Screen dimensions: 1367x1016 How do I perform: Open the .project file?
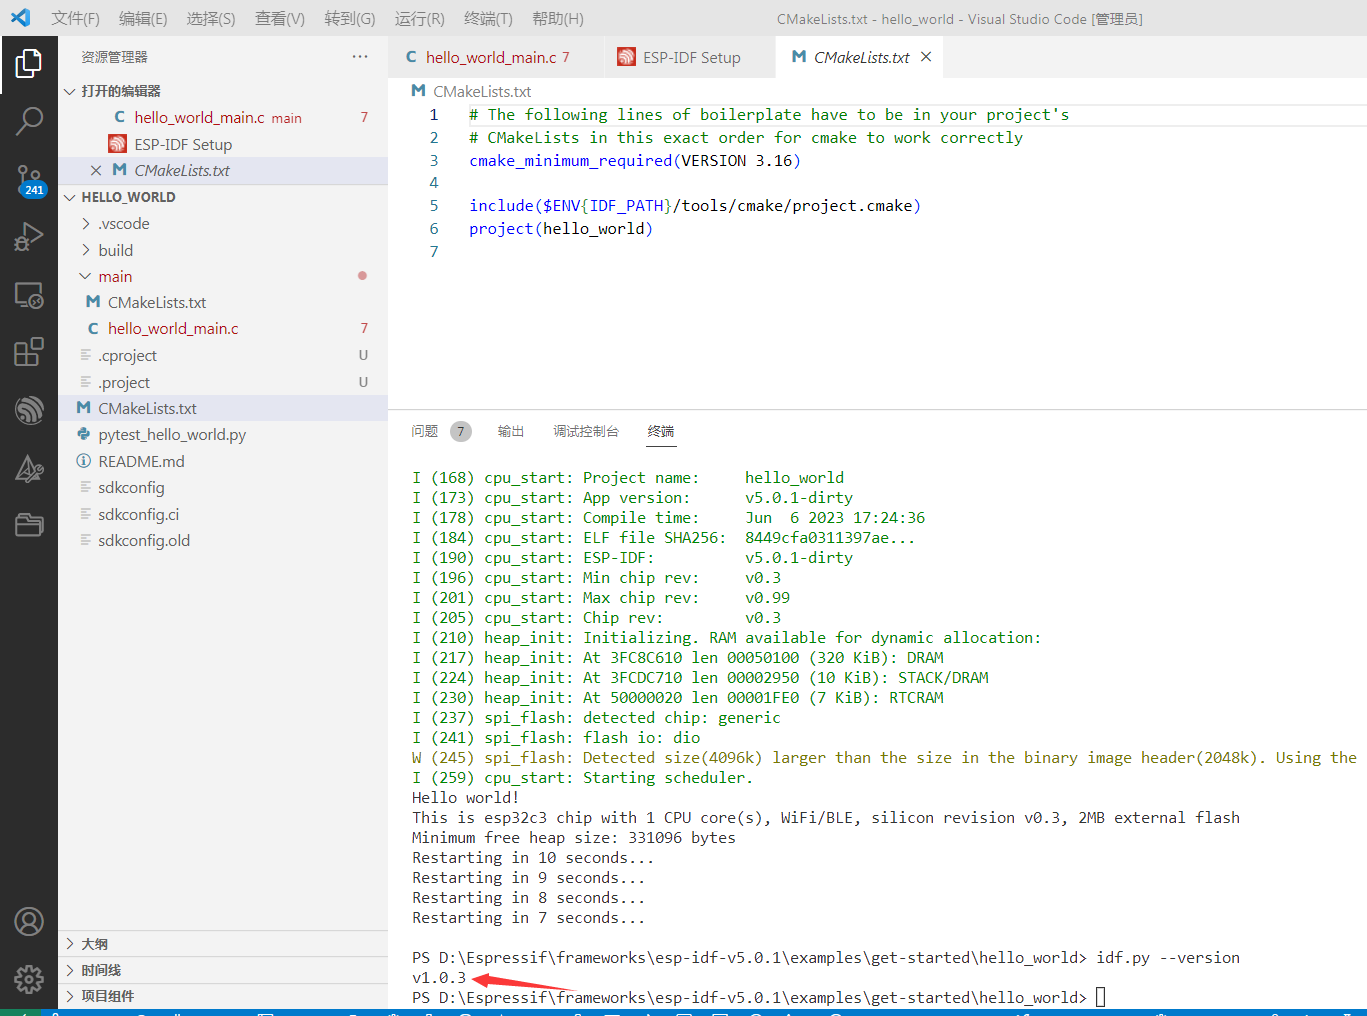[x=223, y=382]
